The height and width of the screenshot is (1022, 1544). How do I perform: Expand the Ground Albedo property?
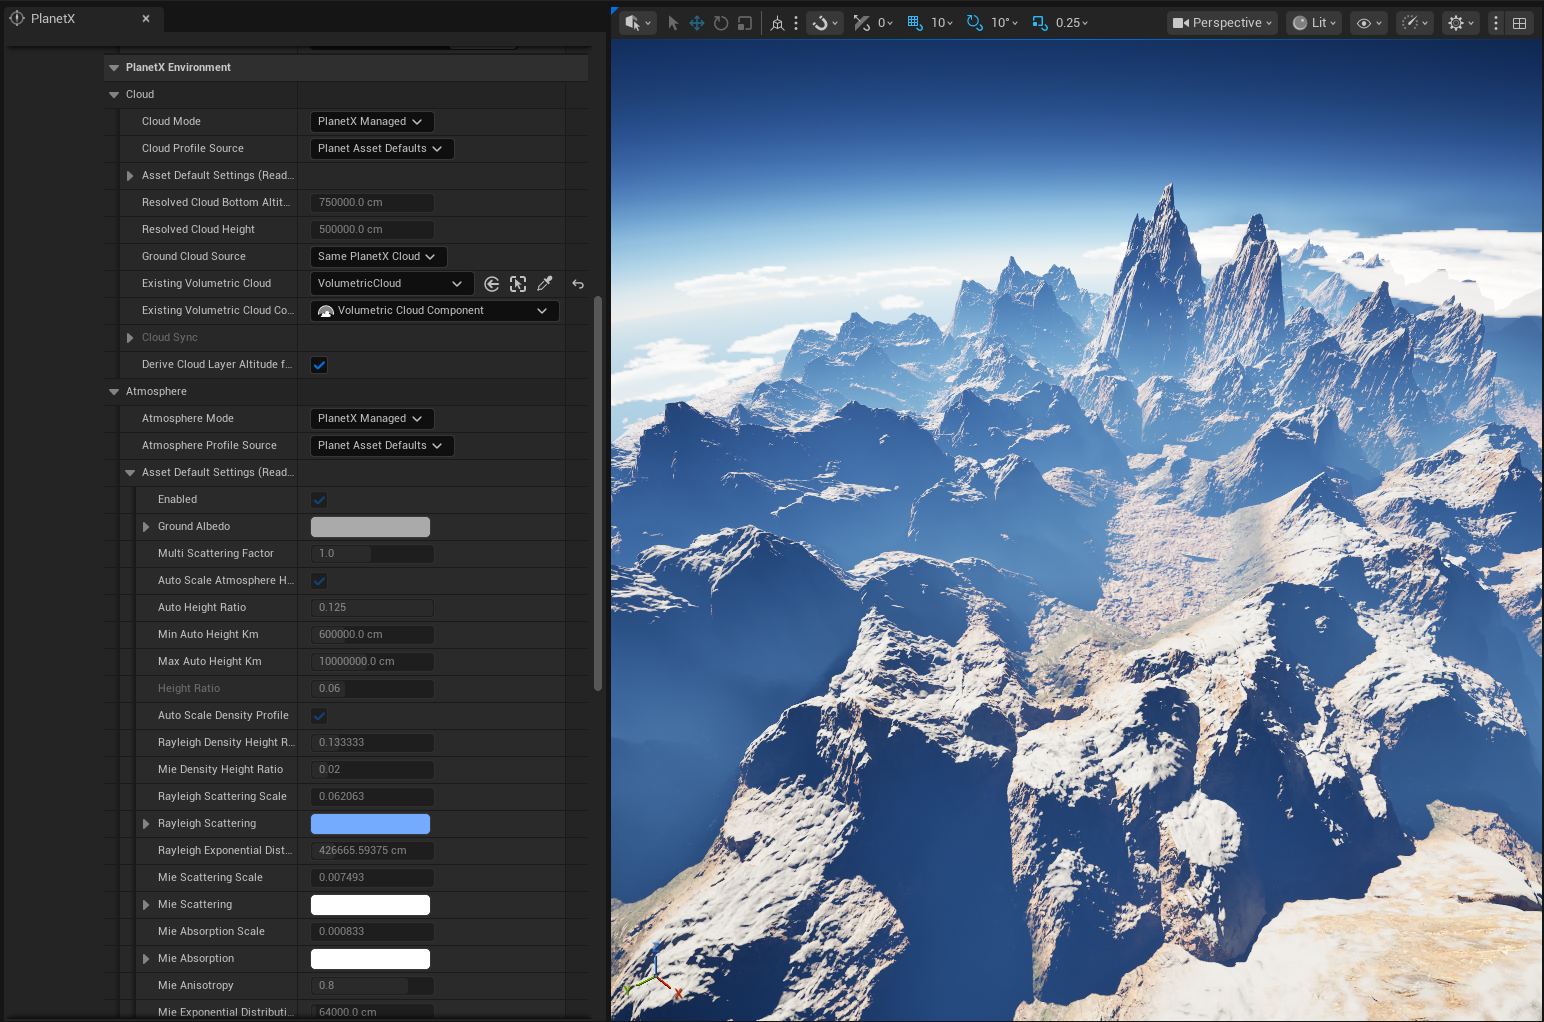(x=146, y=527)
